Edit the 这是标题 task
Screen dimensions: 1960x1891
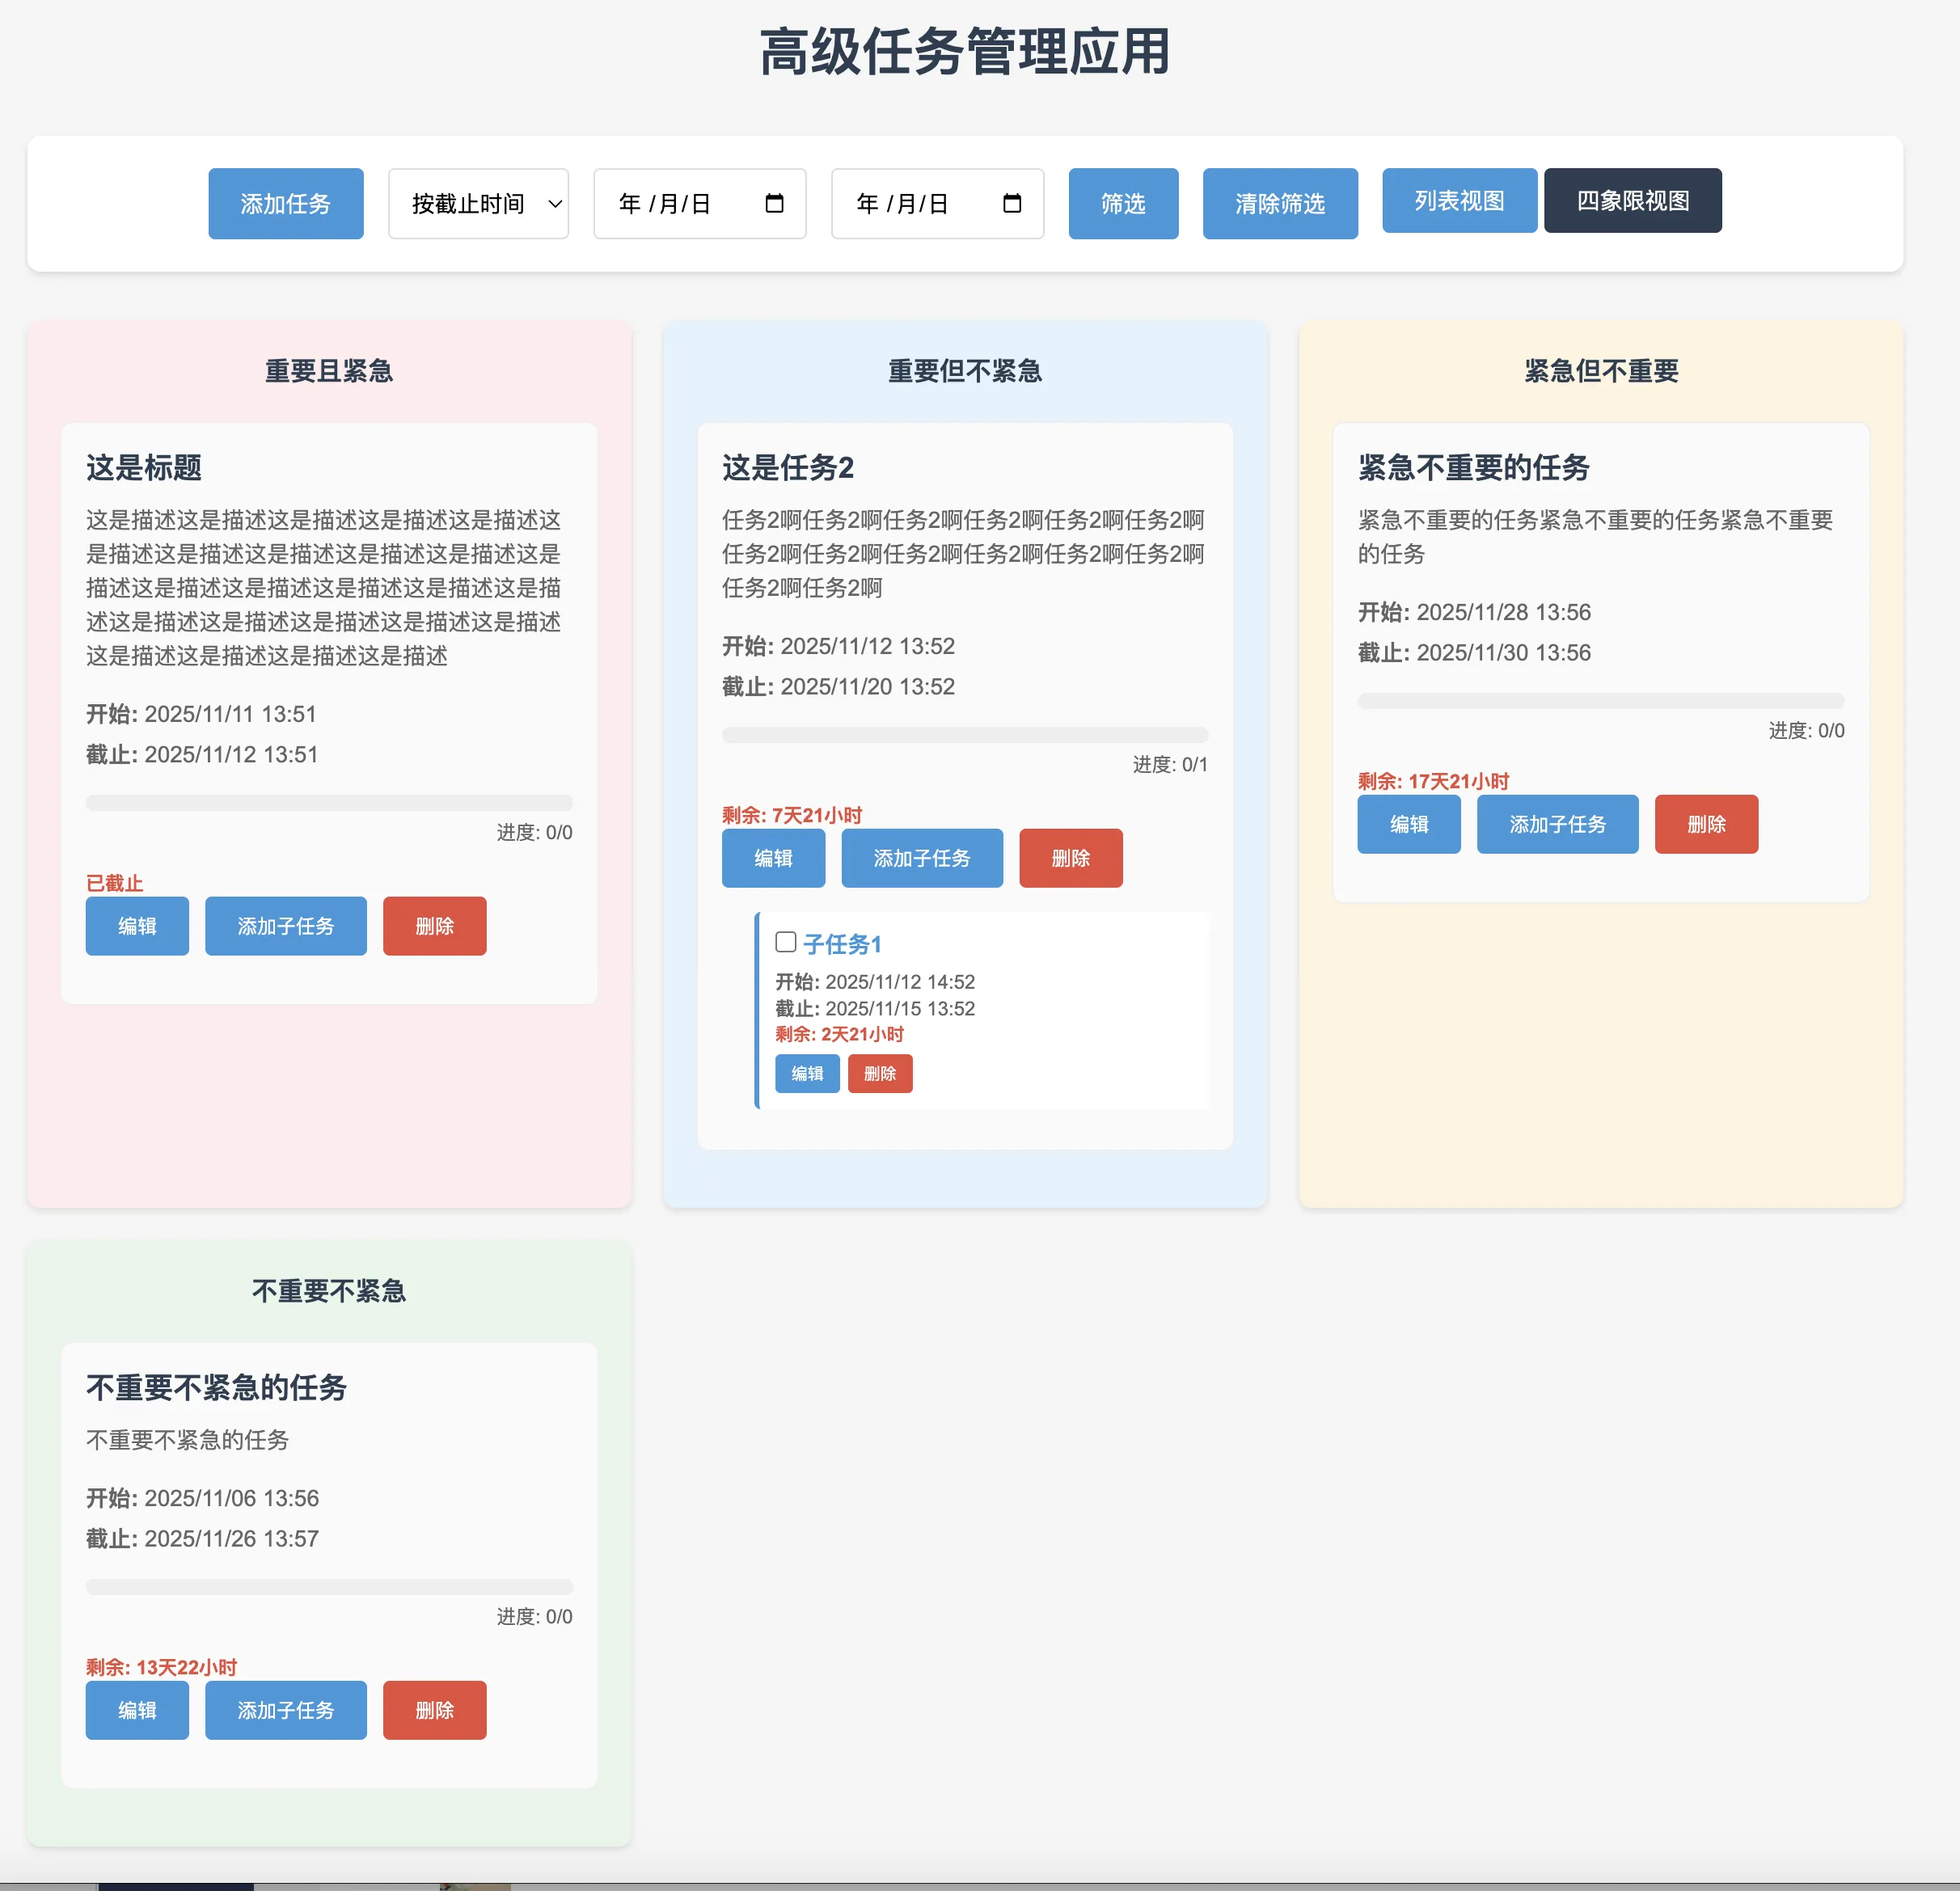[x=137, y=926]
